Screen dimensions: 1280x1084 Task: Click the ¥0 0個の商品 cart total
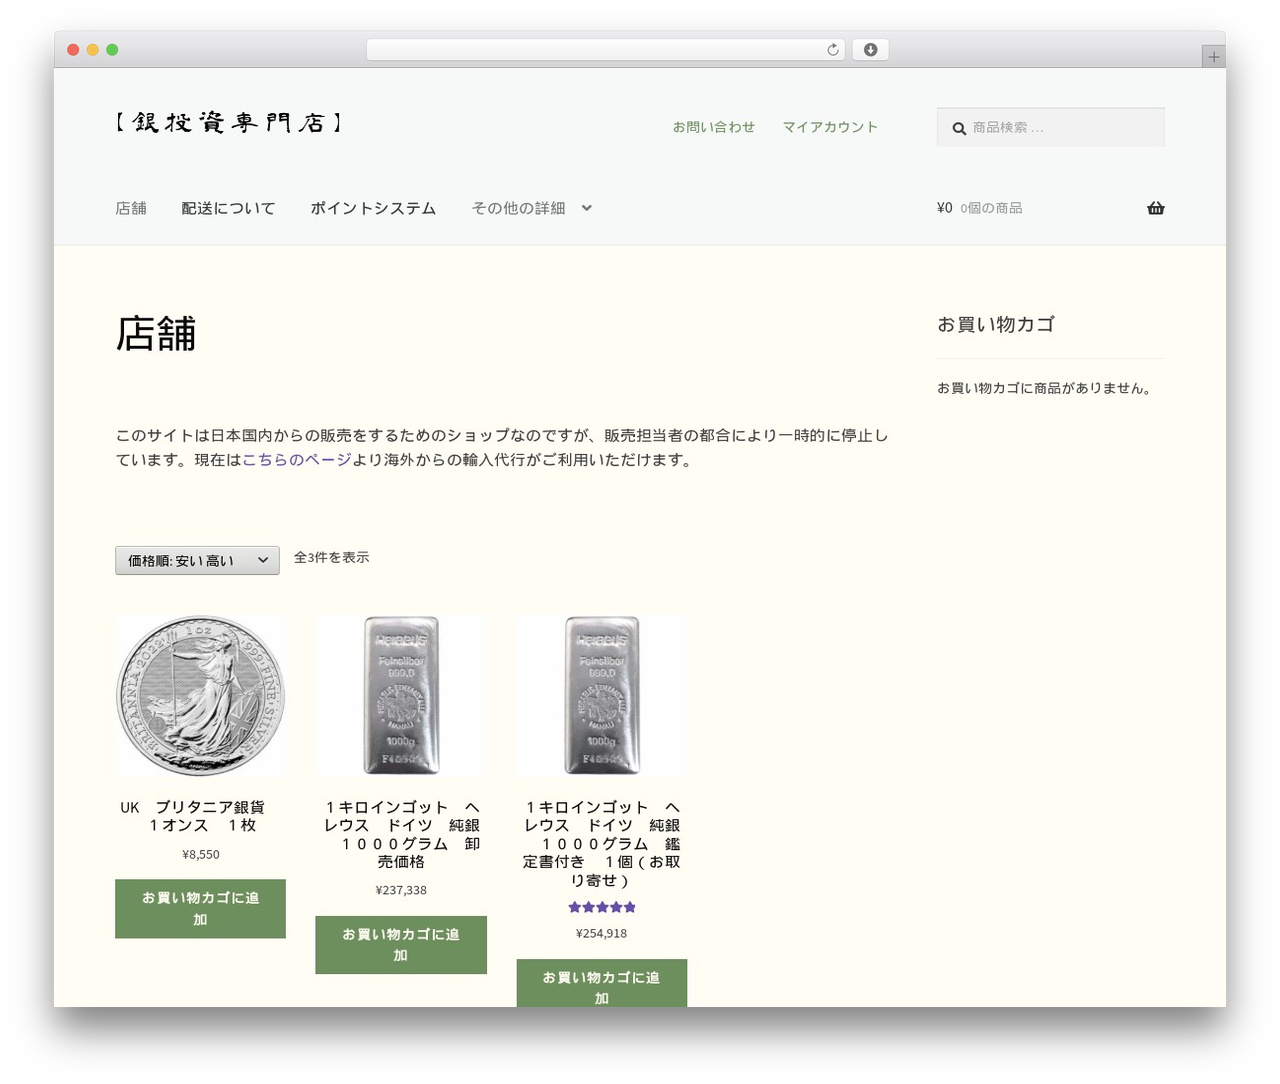[979, 208]
